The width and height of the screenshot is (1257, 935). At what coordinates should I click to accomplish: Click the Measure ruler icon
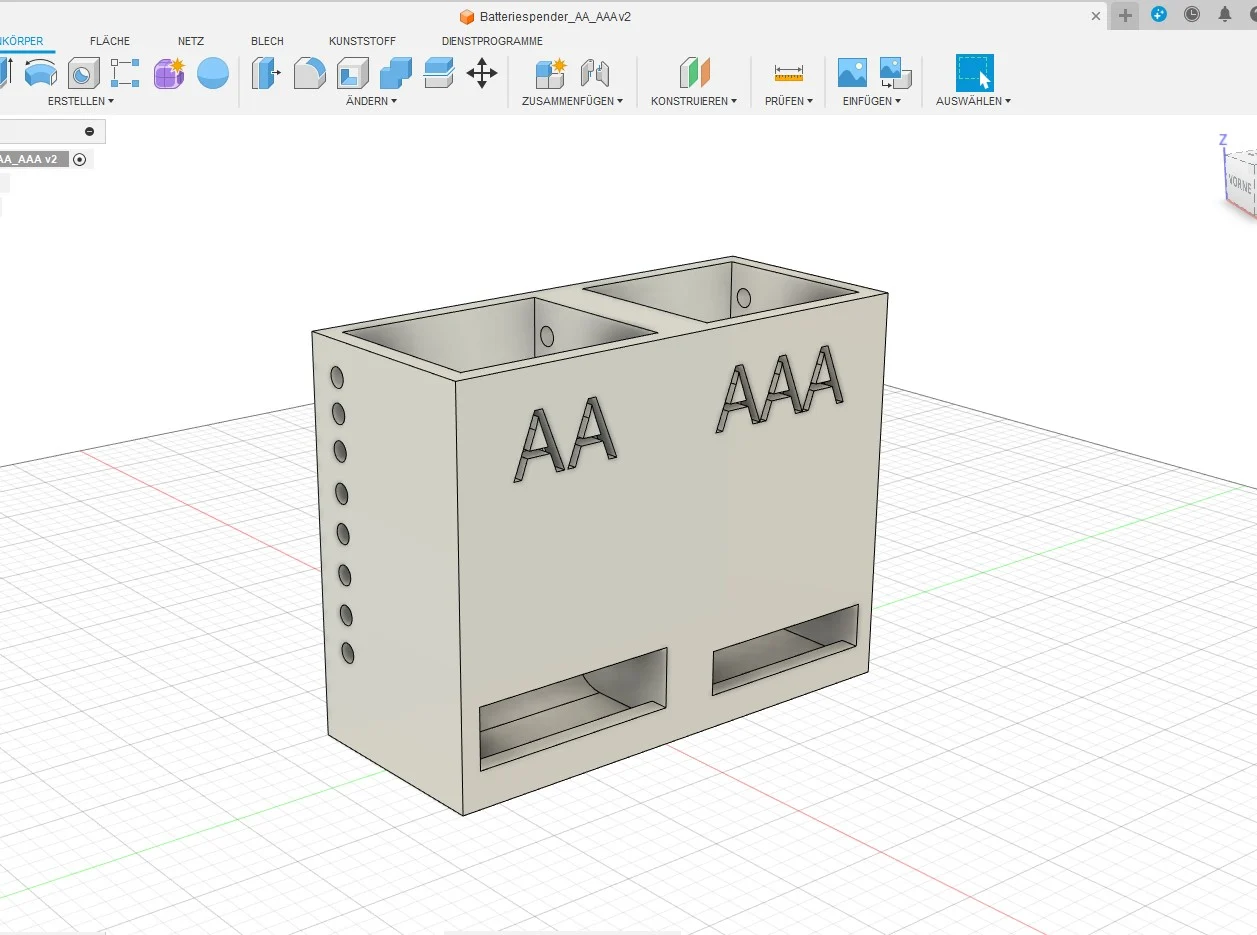pyautogui.click(x=789, y=73)
